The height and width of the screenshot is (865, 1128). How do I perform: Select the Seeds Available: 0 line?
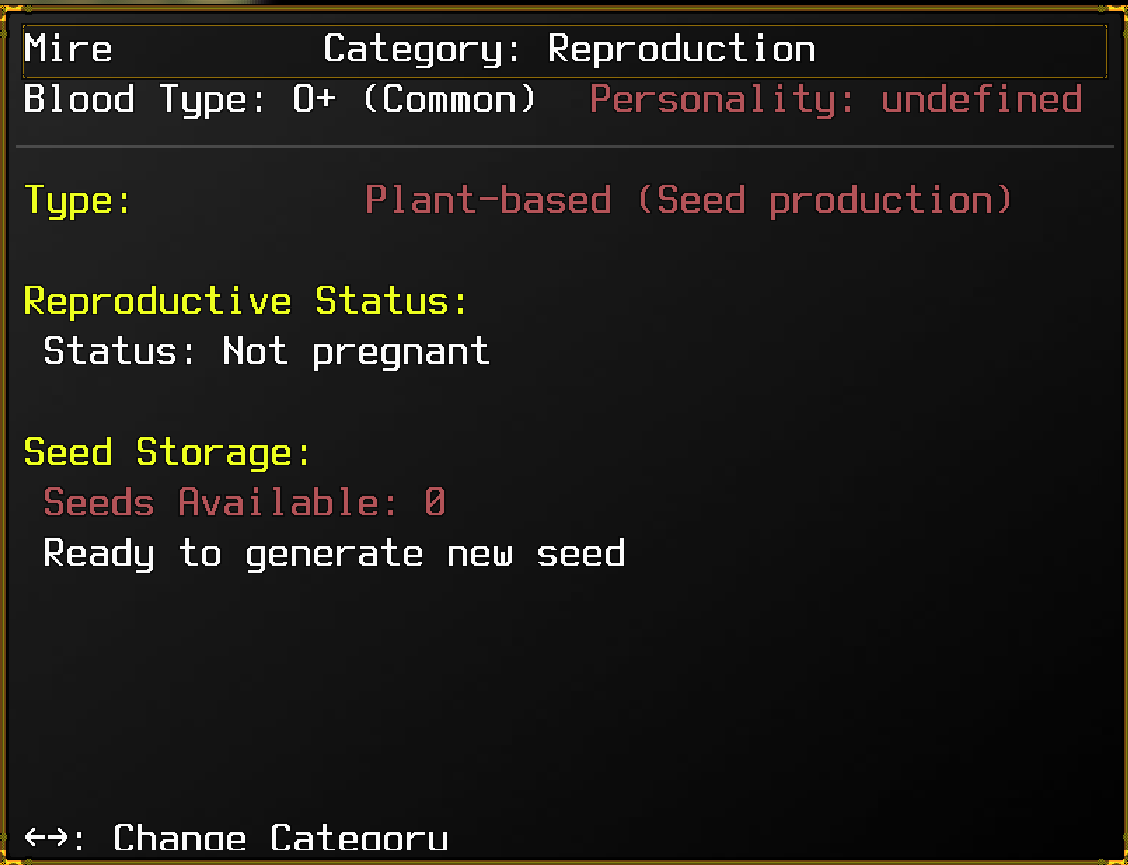[244, 502]
